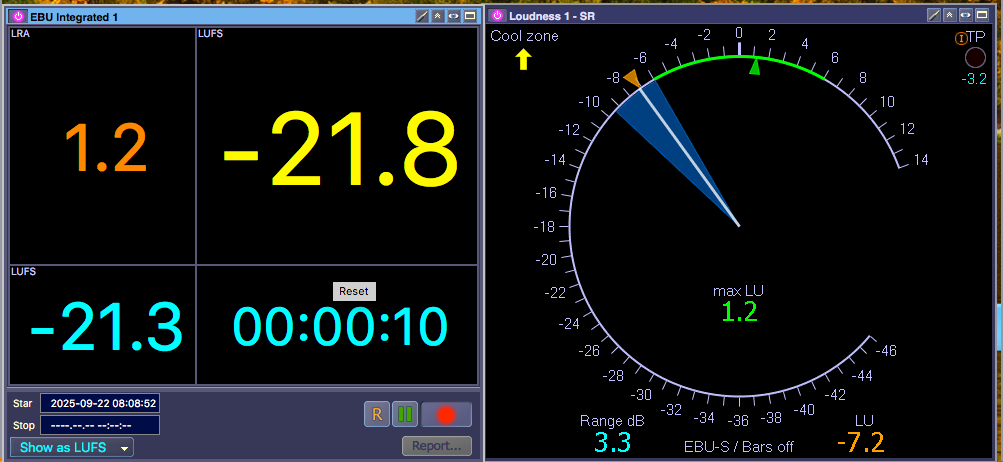Toggle power button of Loudness 1 - SR
Screen dimensions: 1003x462
tap(497, 15)
